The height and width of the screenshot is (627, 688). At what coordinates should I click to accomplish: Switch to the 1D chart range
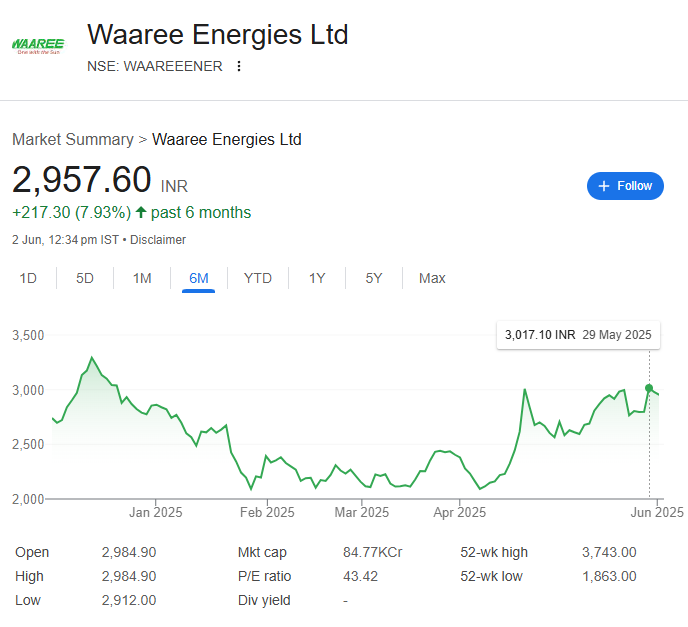(x=28, y=278)
